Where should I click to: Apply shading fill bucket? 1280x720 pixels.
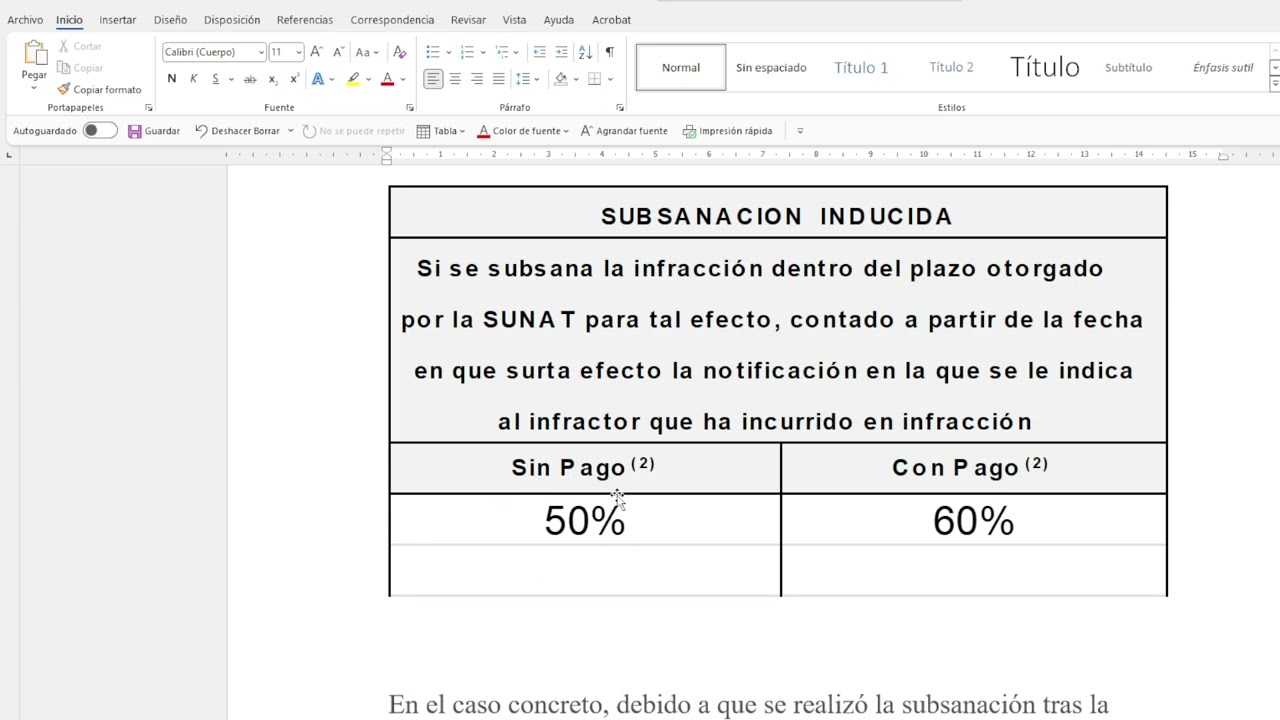click(x=561, y=79)
